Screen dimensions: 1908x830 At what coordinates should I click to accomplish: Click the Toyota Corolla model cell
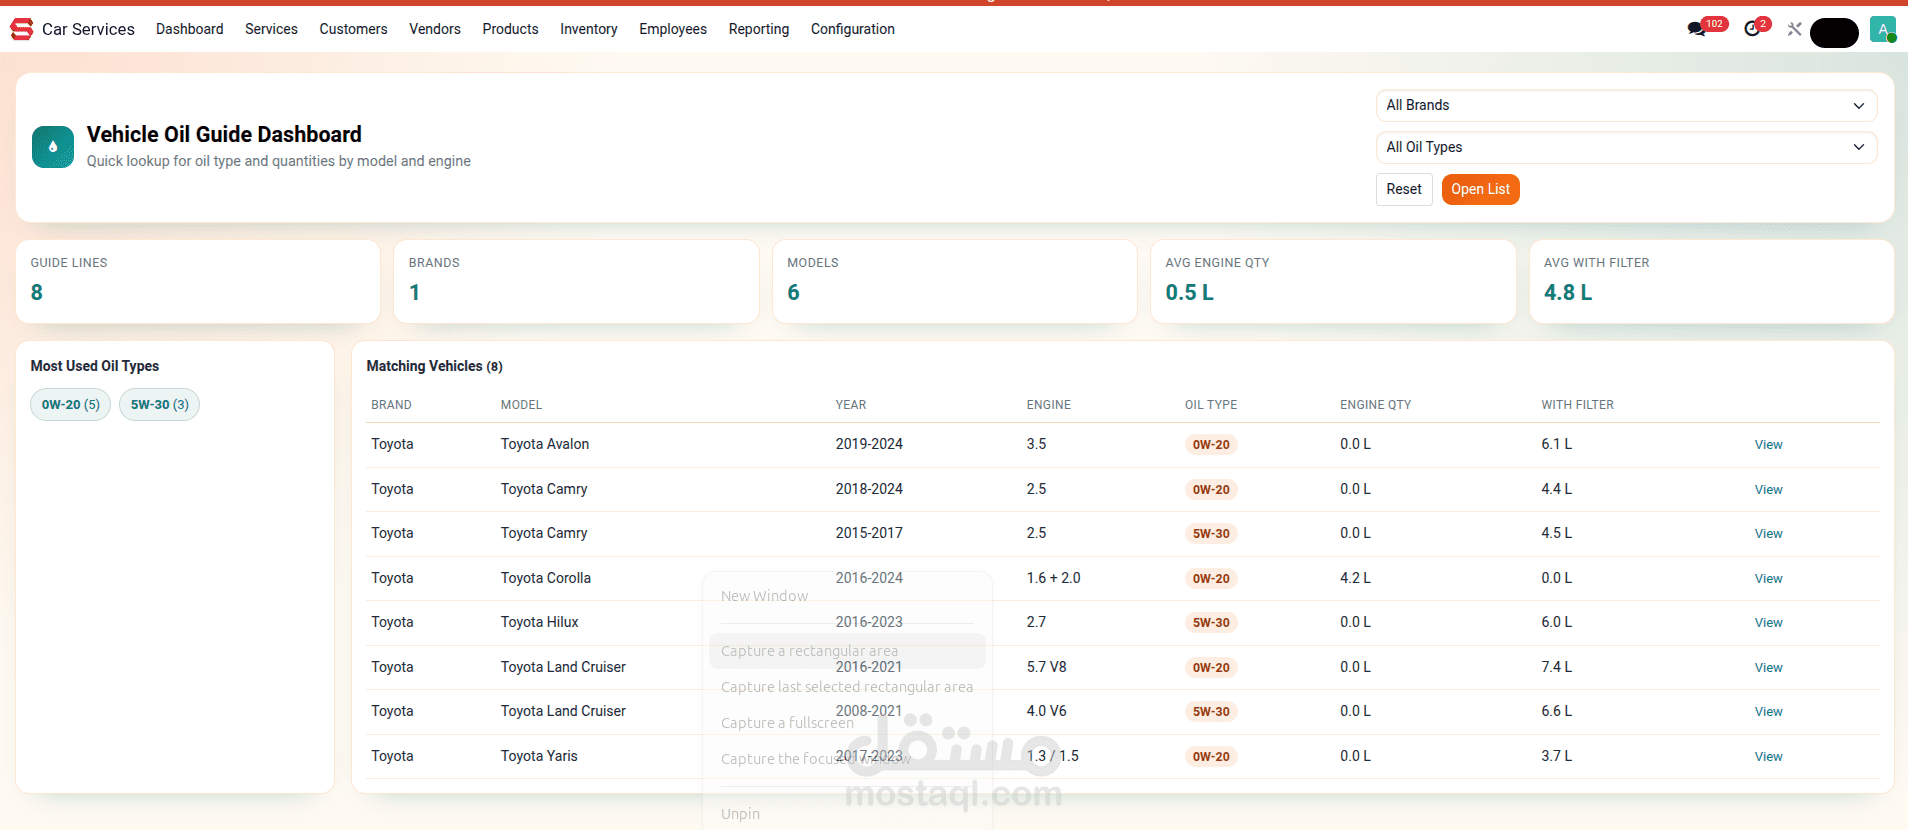coord(546,578)
